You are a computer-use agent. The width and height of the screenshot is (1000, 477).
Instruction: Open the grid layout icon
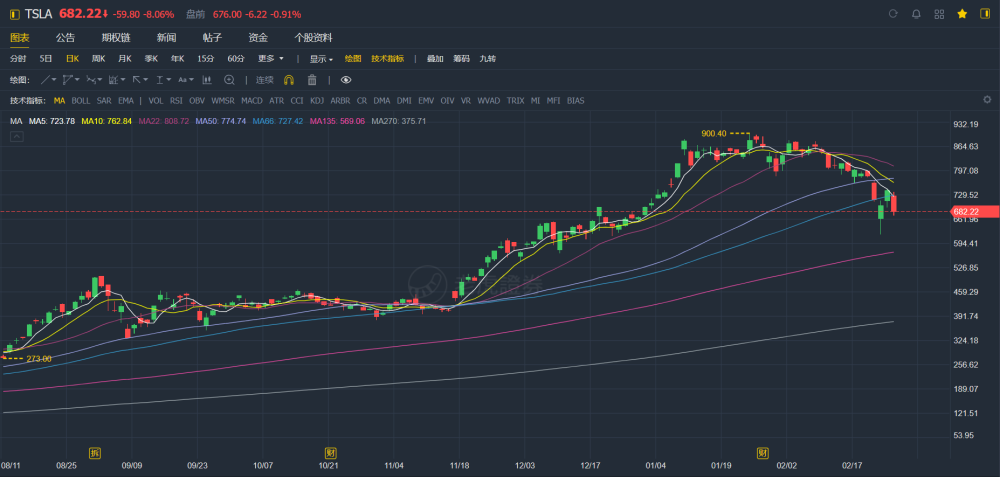[939, 14]
